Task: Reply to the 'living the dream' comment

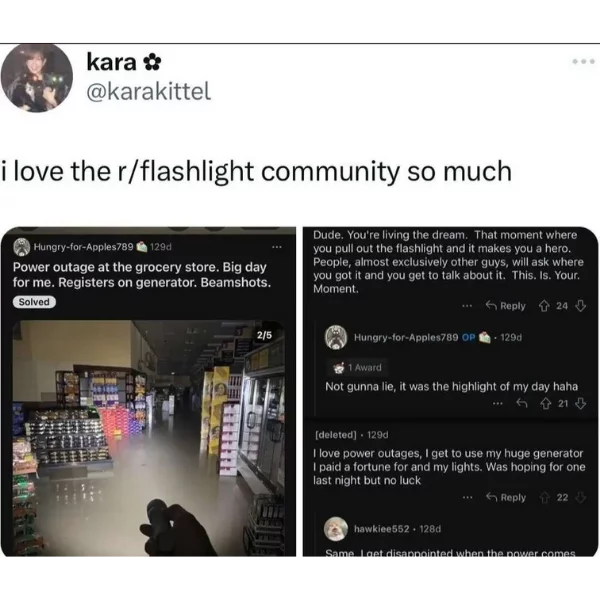Action: pos(505,306)
